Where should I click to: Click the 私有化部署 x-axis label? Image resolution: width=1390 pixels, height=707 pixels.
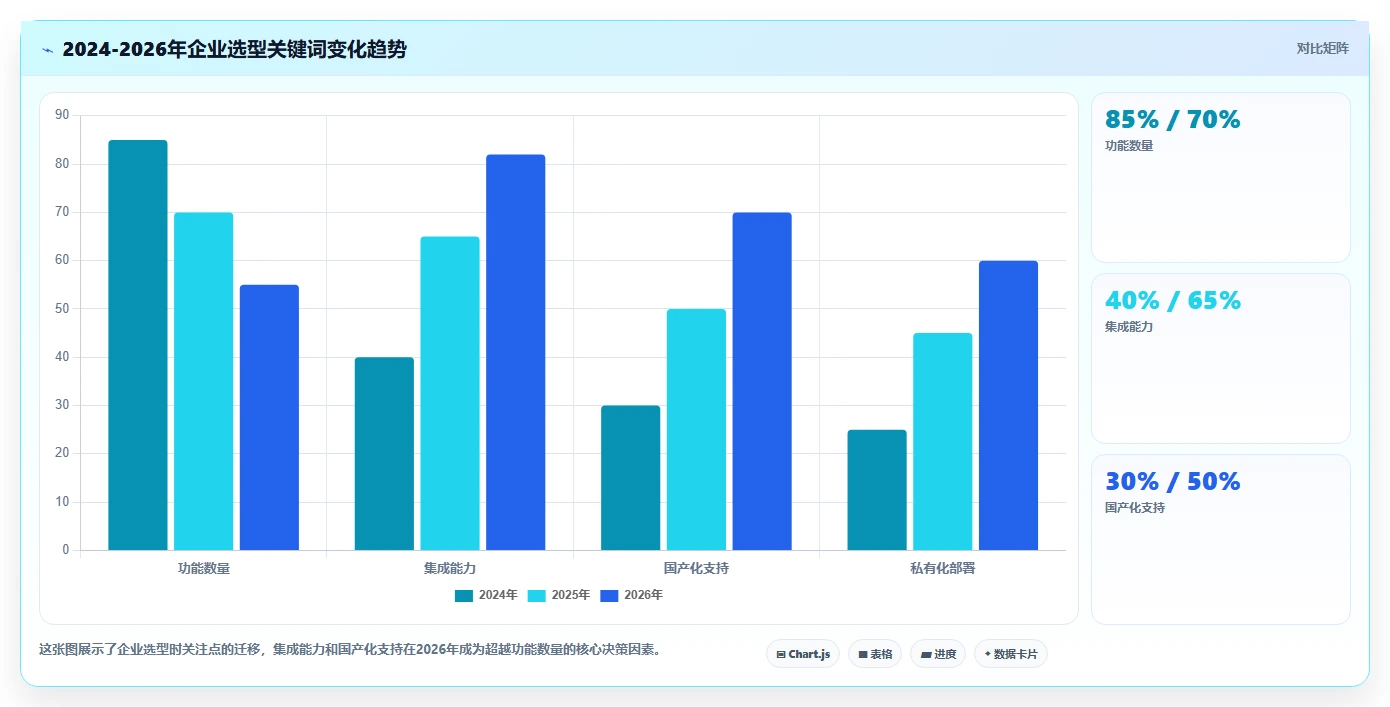tap(943, 568)
